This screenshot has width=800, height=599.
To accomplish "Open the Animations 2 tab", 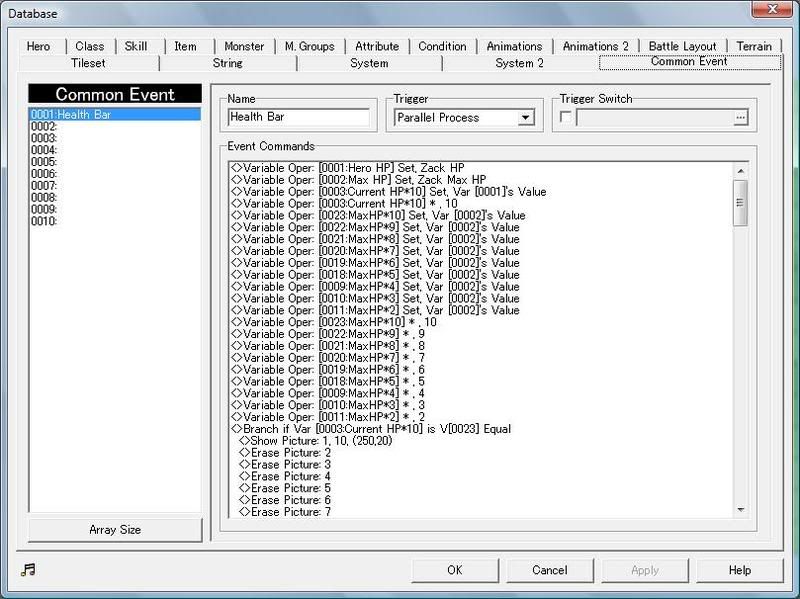I will pyautogui.click(x=596, y=46).
